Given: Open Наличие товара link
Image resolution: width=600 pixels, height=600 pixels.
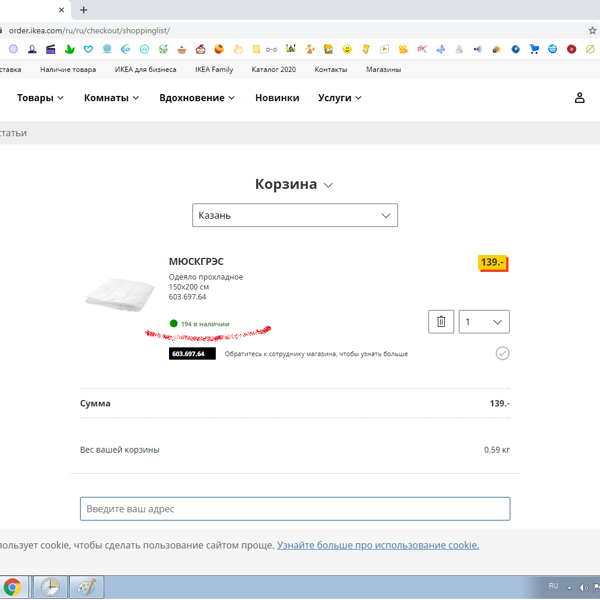Looking at the screenshot, I should point(68,70).
